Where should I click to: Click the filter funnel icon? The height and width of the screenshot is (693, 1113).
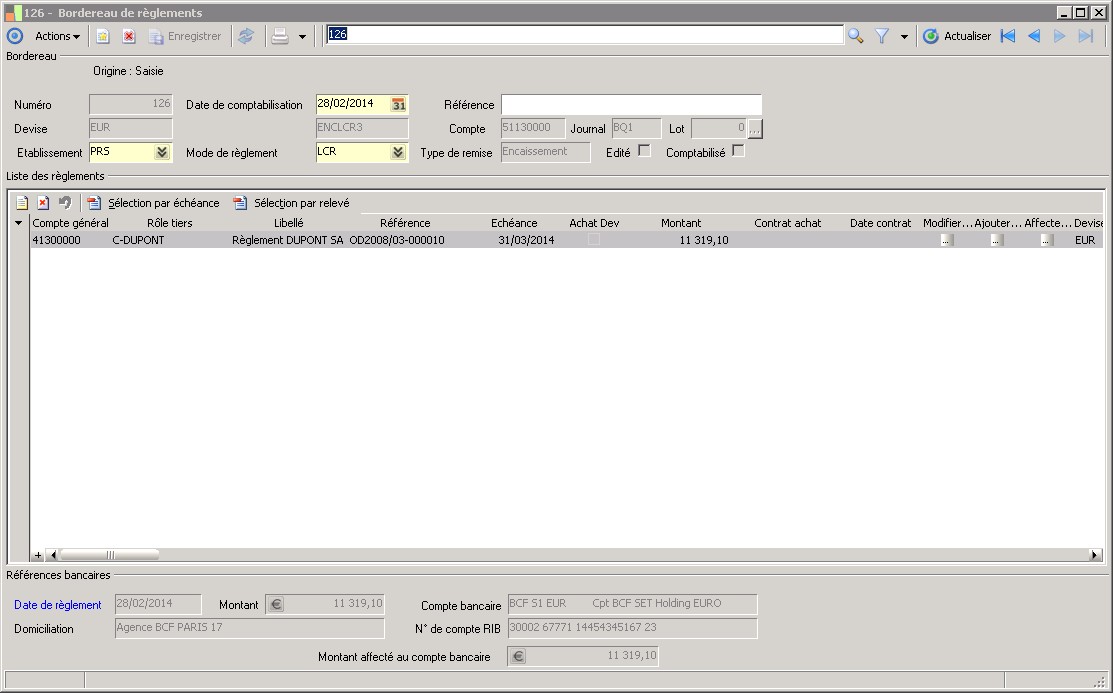tap(882, 36)
